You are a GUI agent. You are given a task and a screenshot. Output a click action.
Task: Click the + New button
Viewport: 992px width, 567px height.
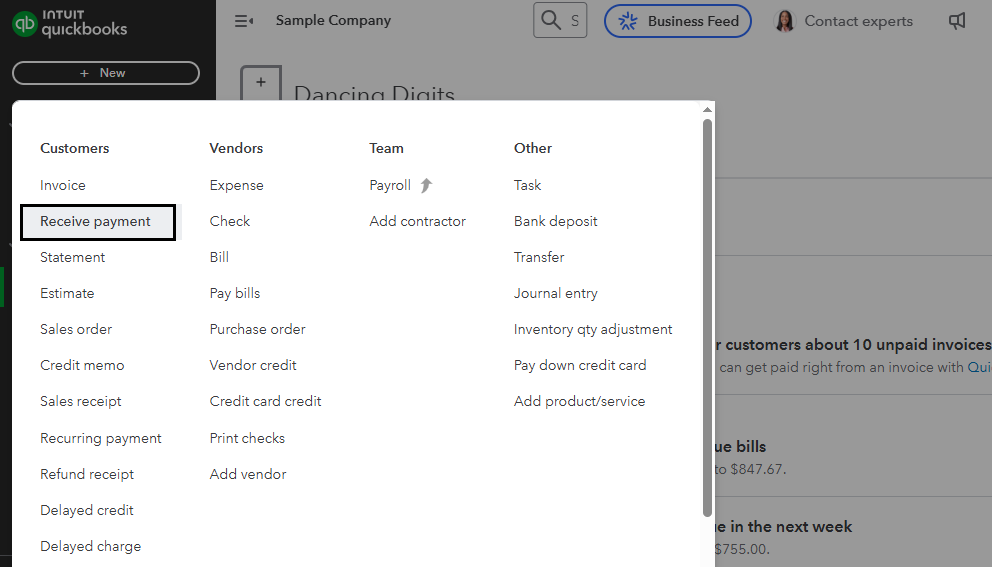click(106, 73)
